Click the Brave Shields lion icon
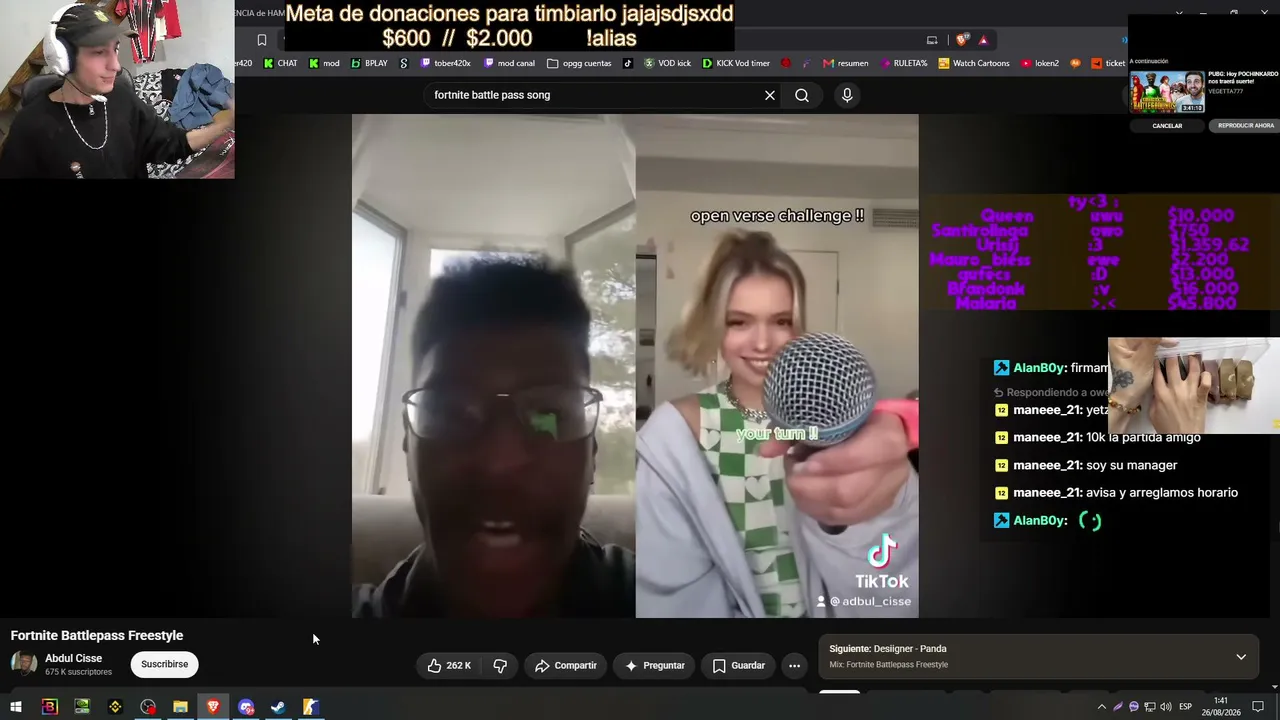The height and width of the screenshot is (720, 1280). [x=962, y=40]
